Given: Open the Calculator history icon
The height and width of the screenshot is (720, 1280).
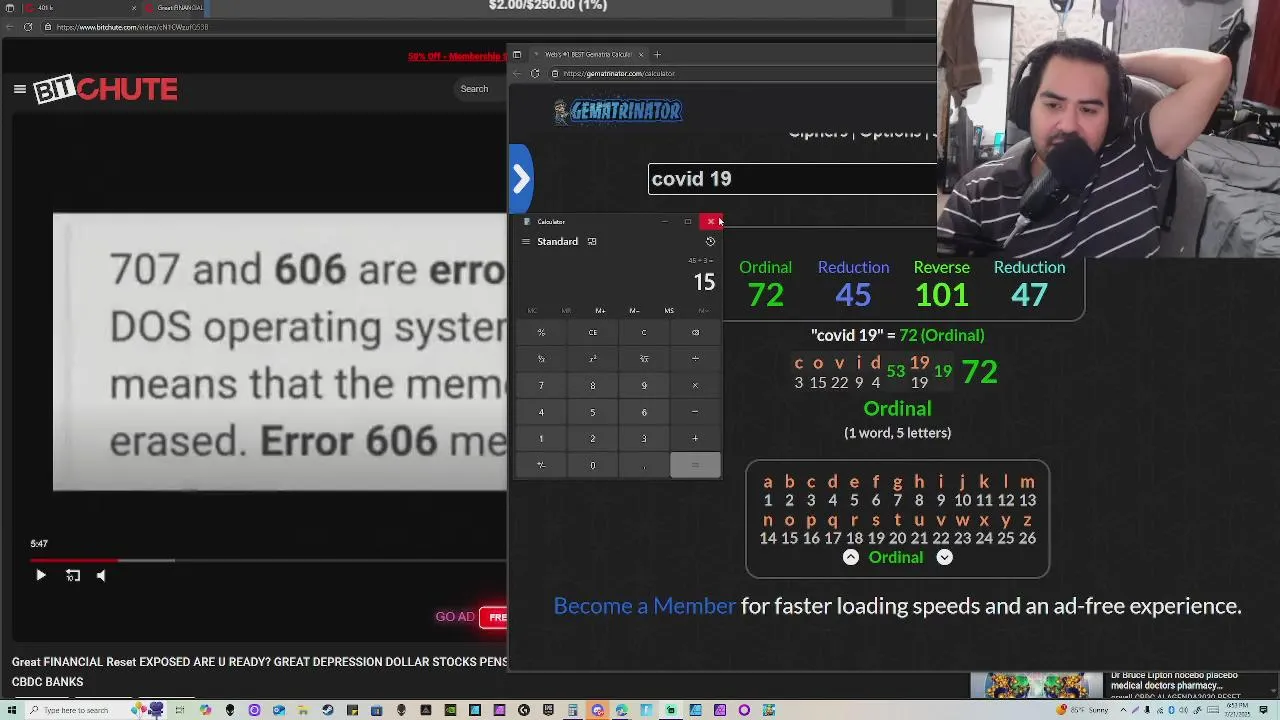Looking at the screenshot, I should [710, 241].
